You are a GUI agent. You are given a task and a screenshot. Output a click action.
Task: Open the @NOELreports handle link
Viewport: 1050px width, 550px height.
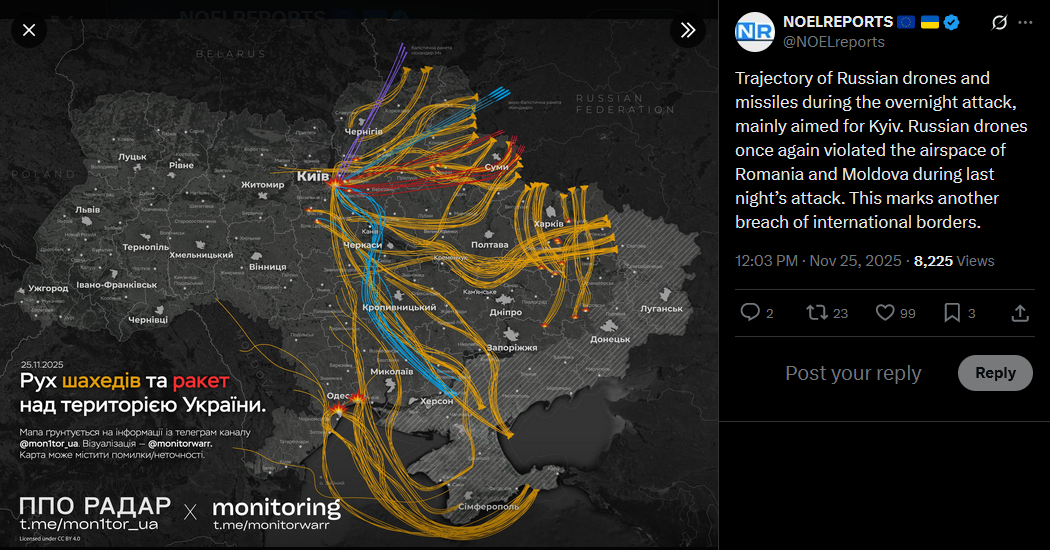click(834, 42)
